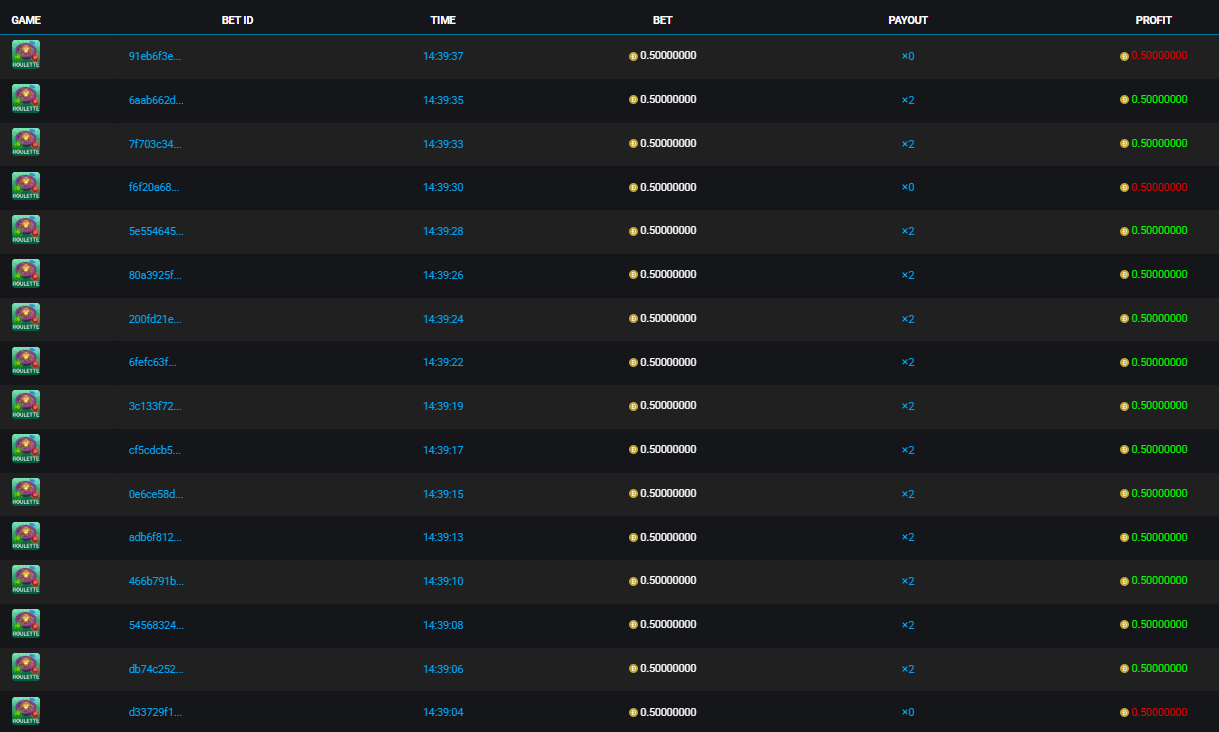Click the ×2 payout in the 54568324 row
1219x732 pixels.
point(908,625)
